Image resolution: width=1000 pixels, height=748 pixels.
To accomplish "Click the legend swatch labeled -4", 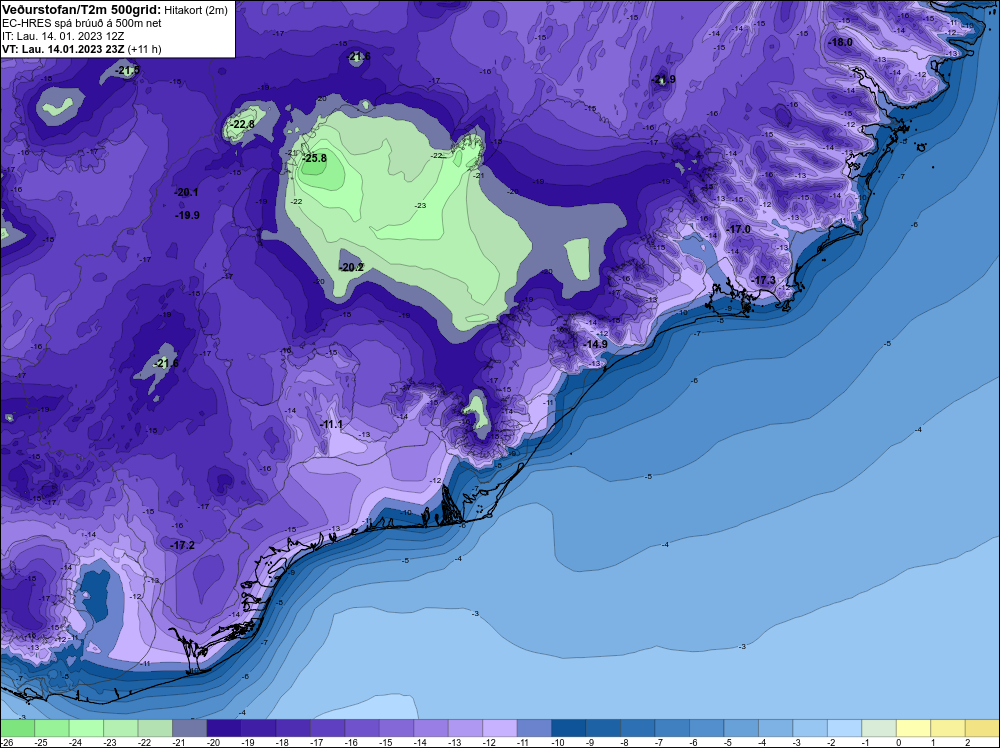I will [775, 728].
